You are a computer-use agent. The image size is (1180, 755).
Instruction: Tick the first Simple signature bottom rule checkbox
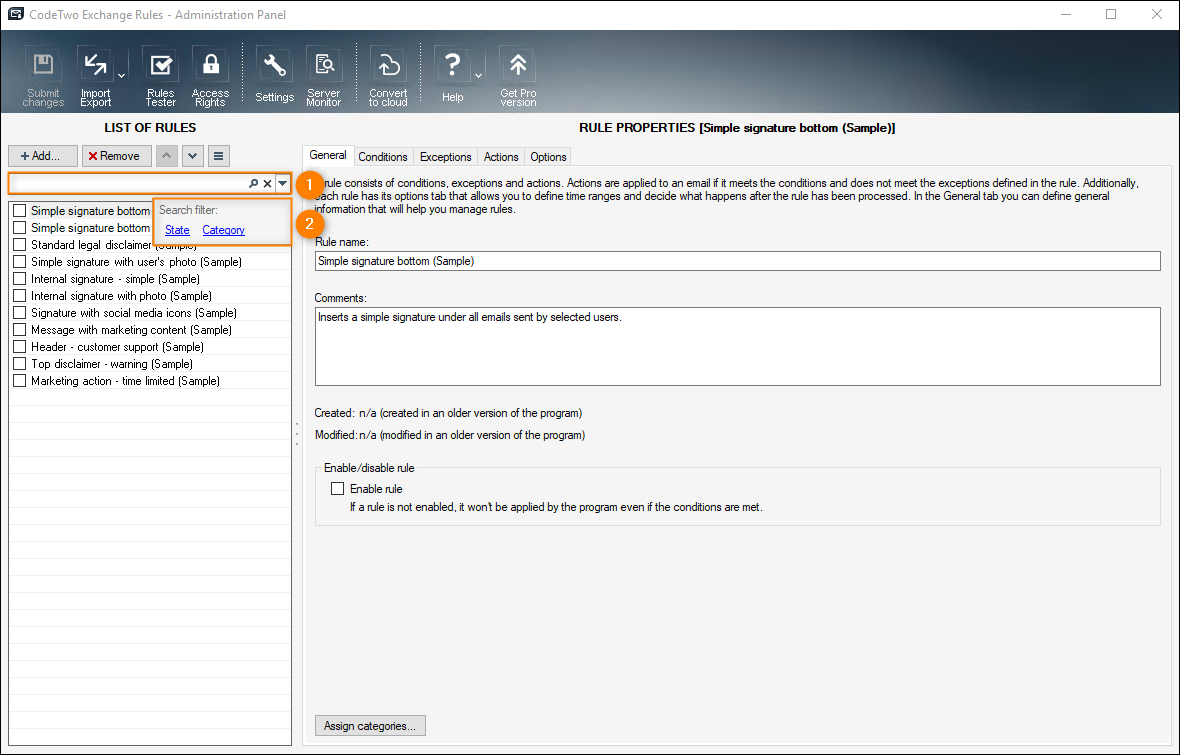pyautogui.click(x=20, y=211)
